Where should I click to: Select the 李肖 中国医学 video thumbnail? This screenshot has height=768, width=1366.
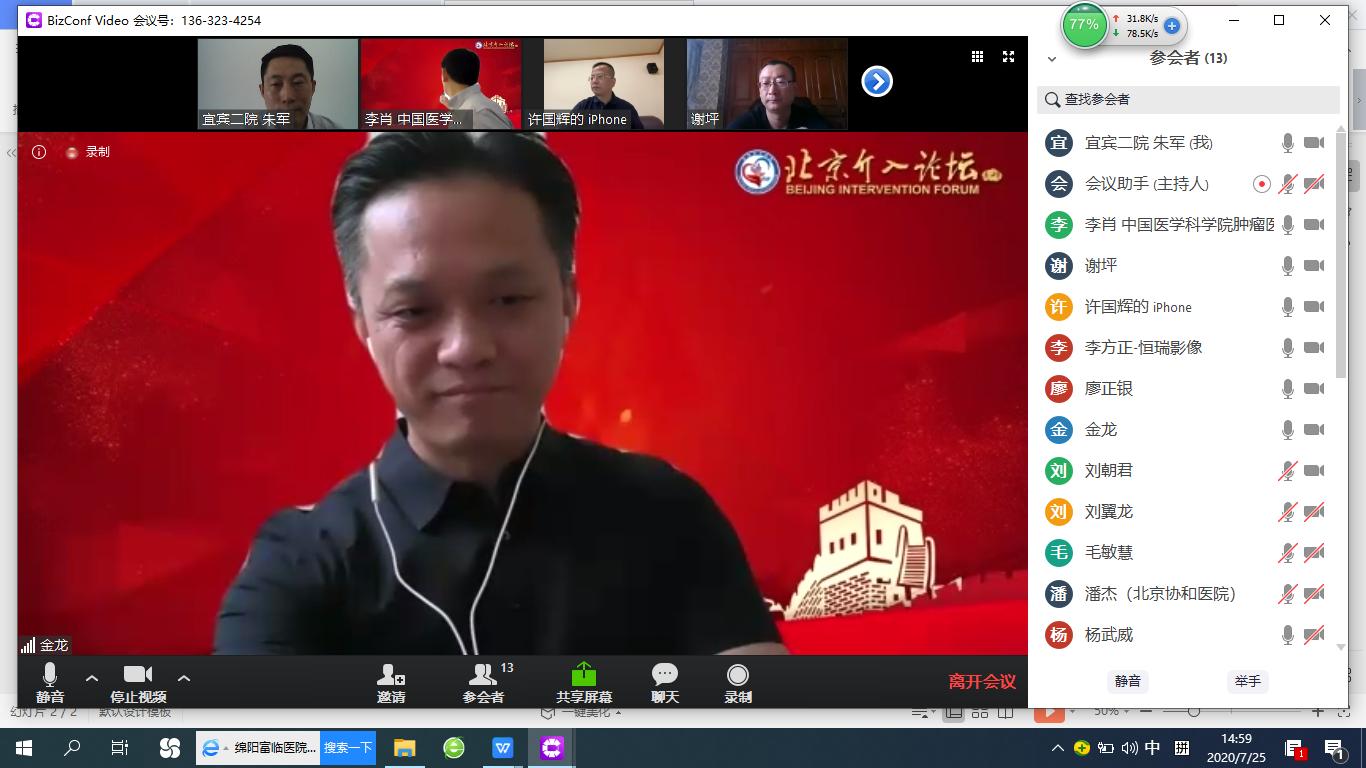pyautogui.click(x=441, y=84)
